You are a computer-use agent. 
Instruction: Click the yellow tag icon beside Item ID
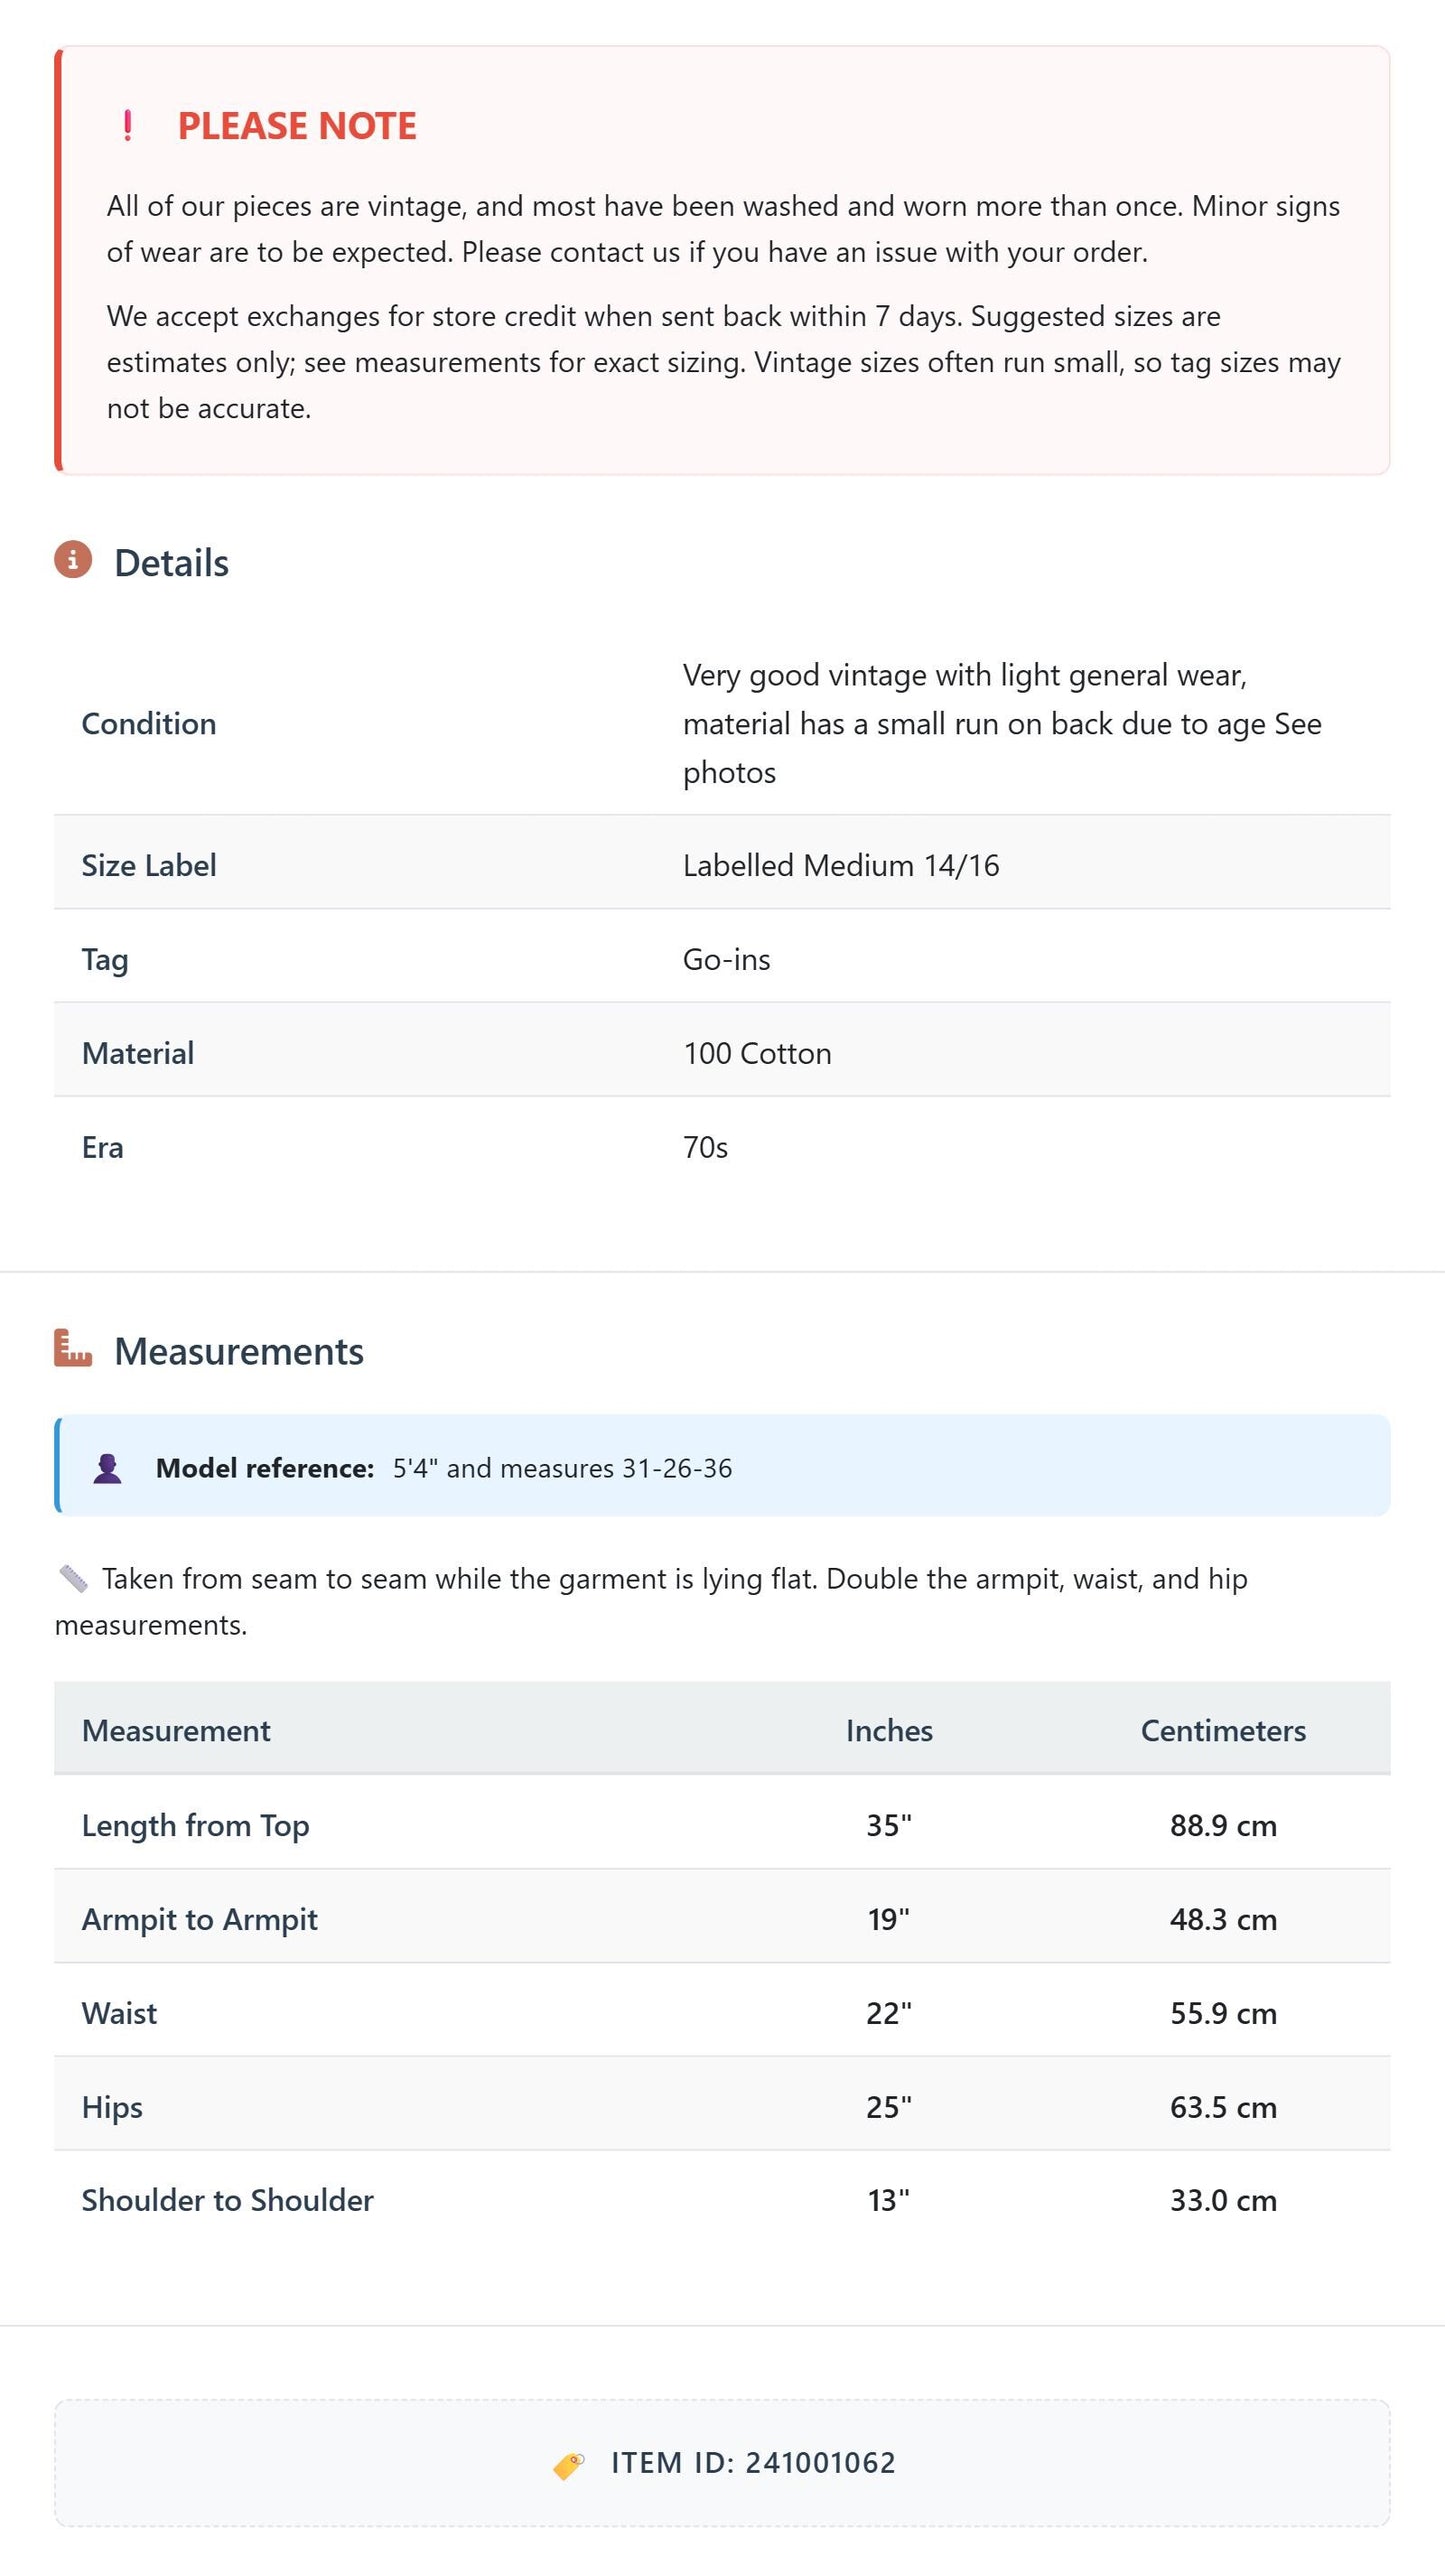[x=569, y=2465]
